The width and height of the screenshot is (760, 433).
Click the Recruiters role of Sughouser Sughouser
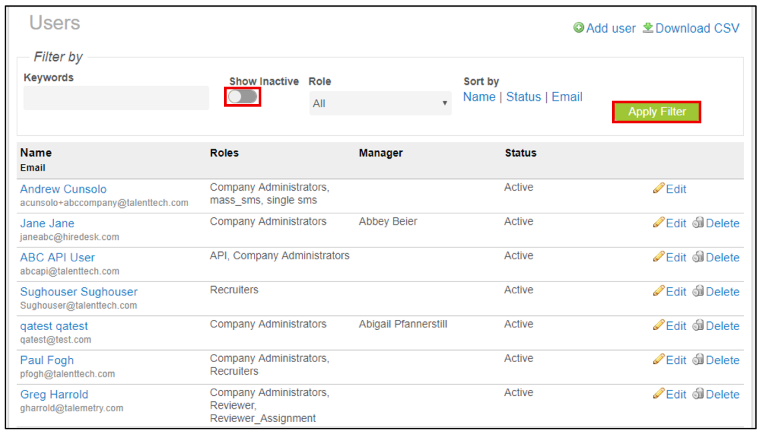pos(234,290)
